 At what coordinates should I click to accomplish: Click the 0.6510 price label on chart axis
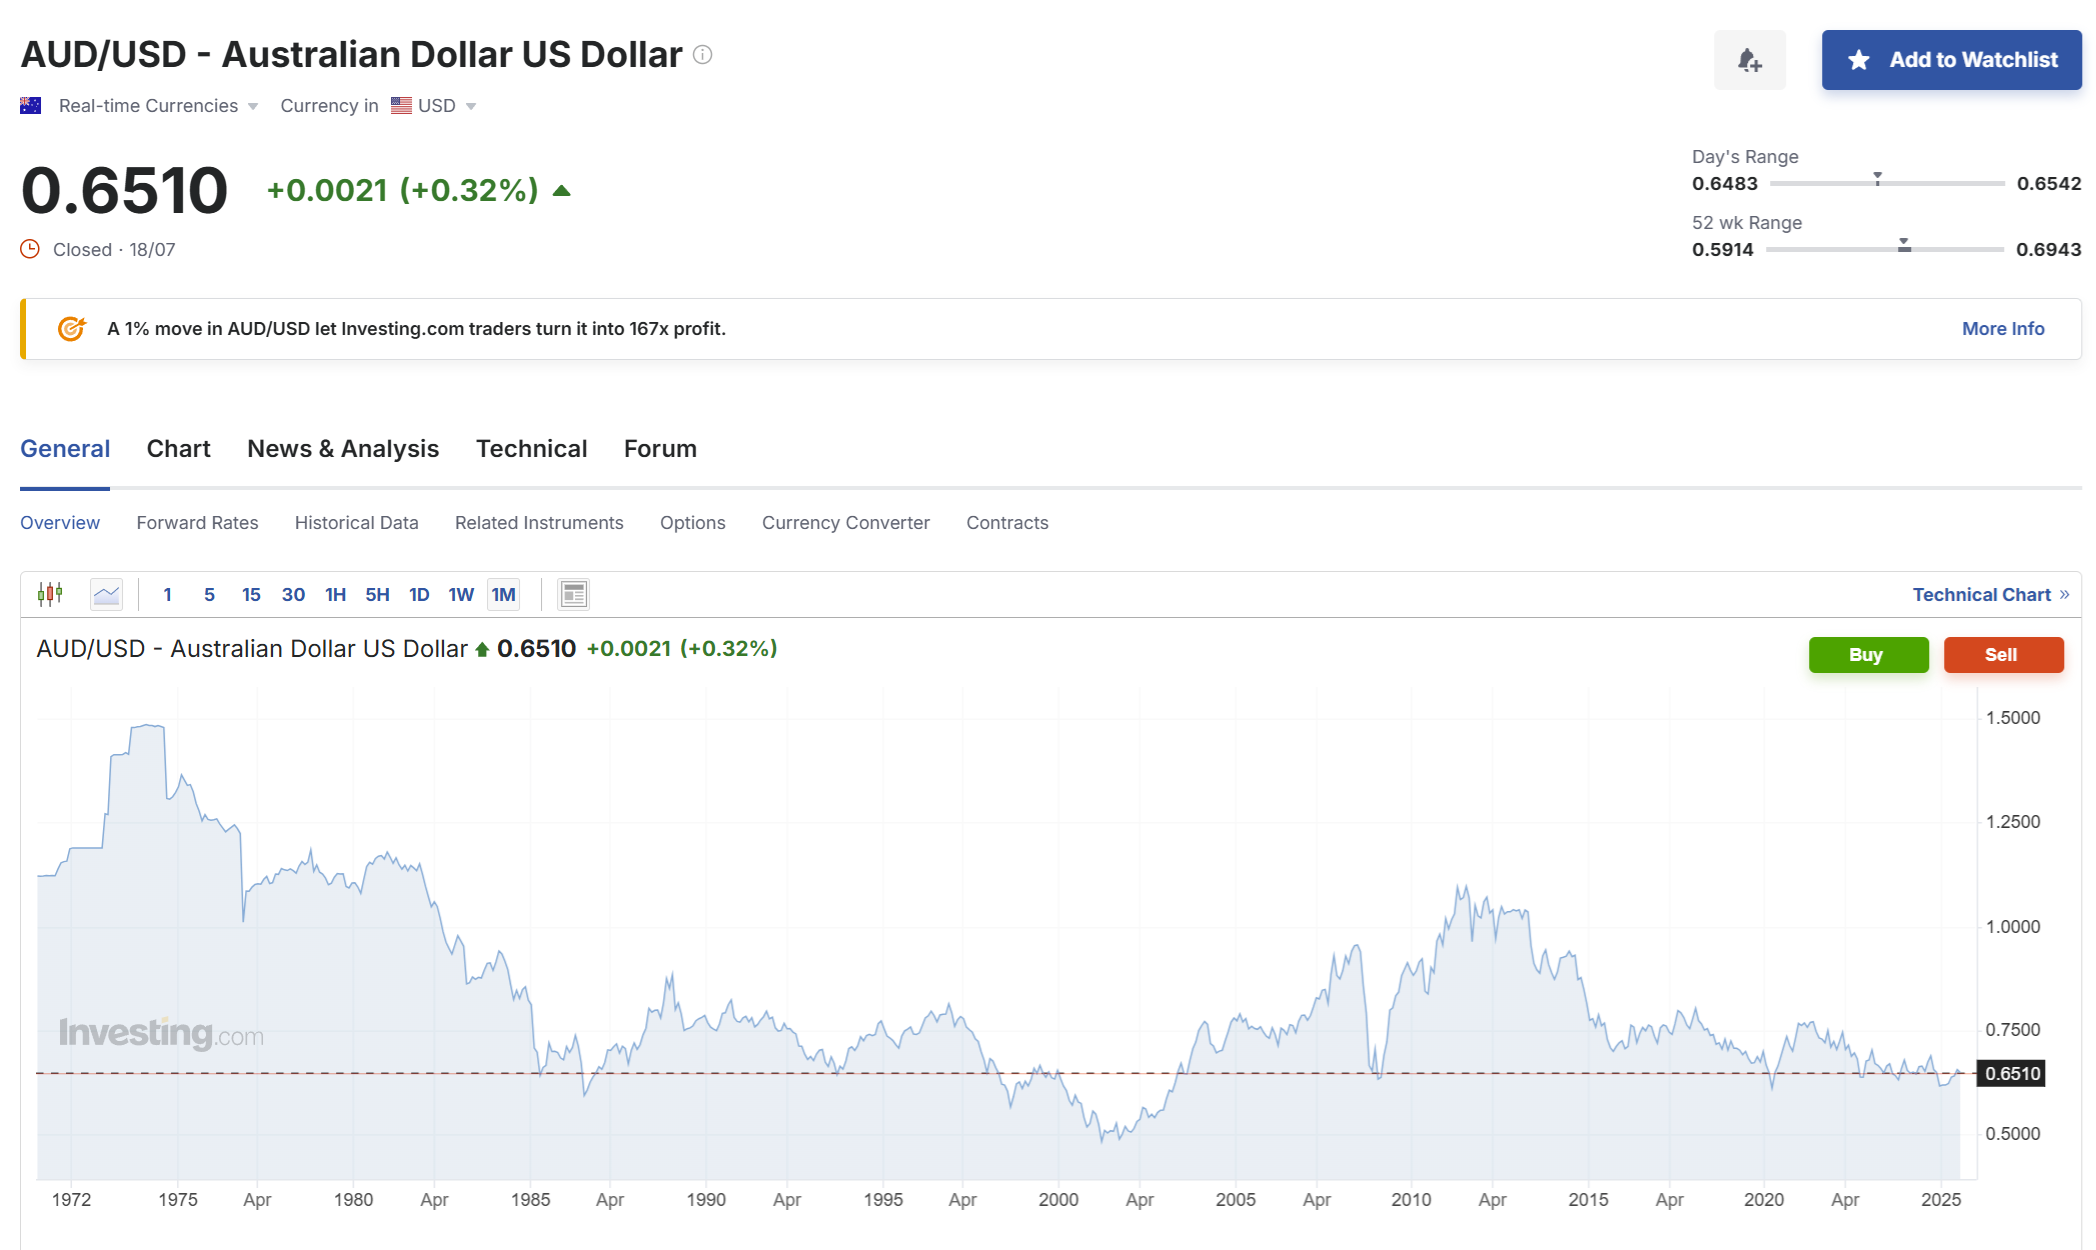(2012, 1073)
